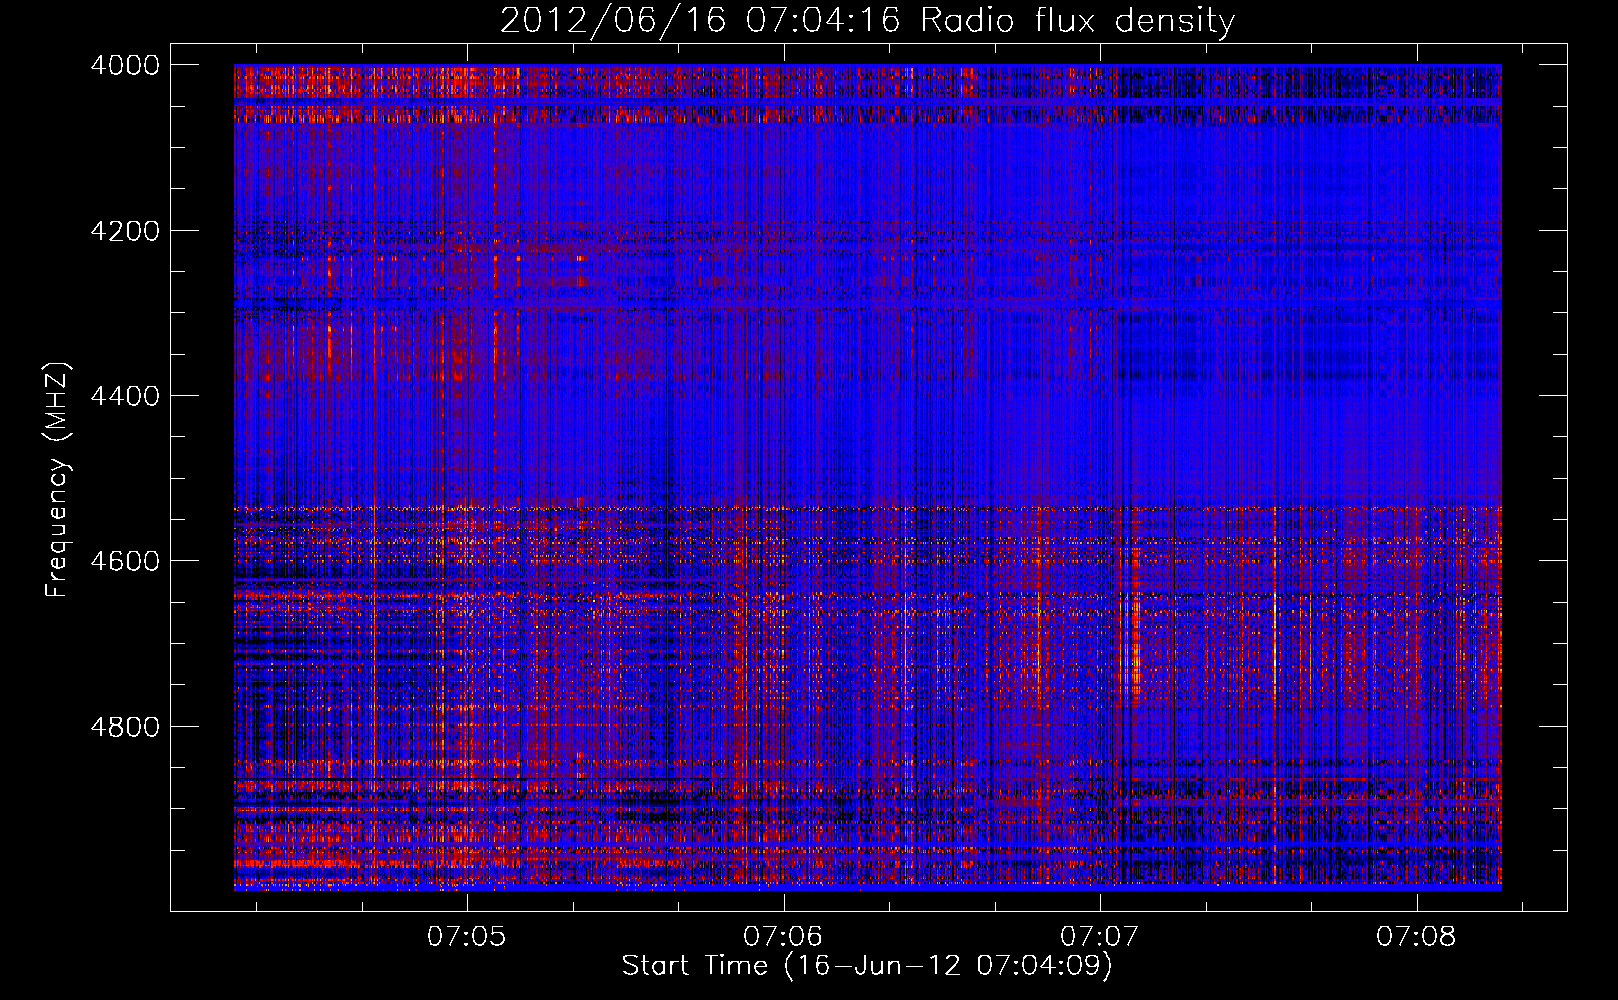Click the 4000 frequency axis label
The image size is (1618, 1000).
pyautogui.click(x=124, y=65)
